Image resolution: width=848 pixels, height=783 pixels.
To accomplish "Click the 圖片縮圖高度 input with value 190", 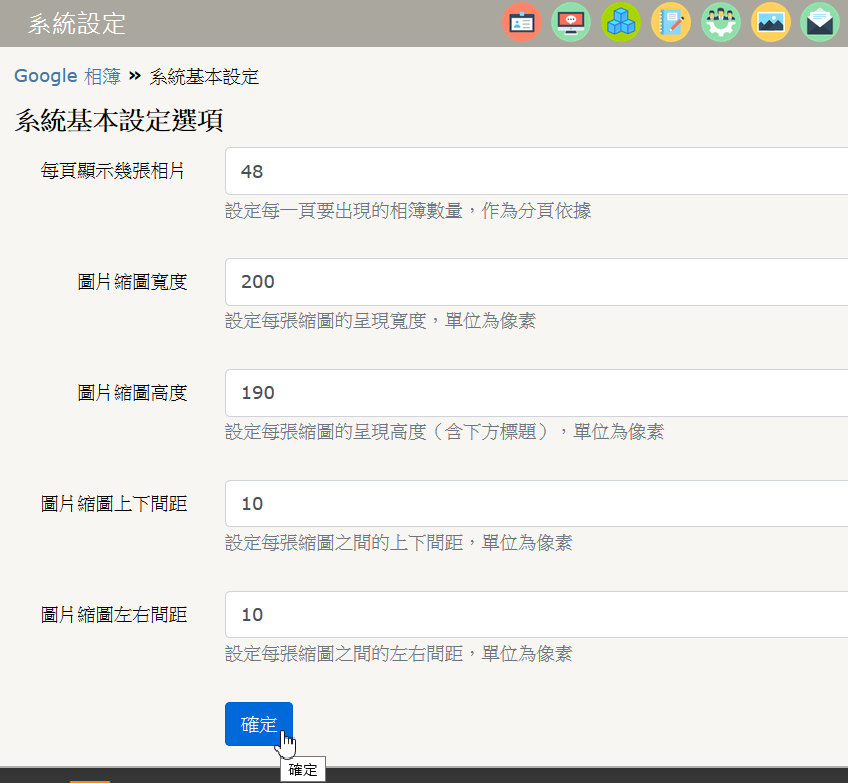I will pyautogui.click(x=536, y=393).
